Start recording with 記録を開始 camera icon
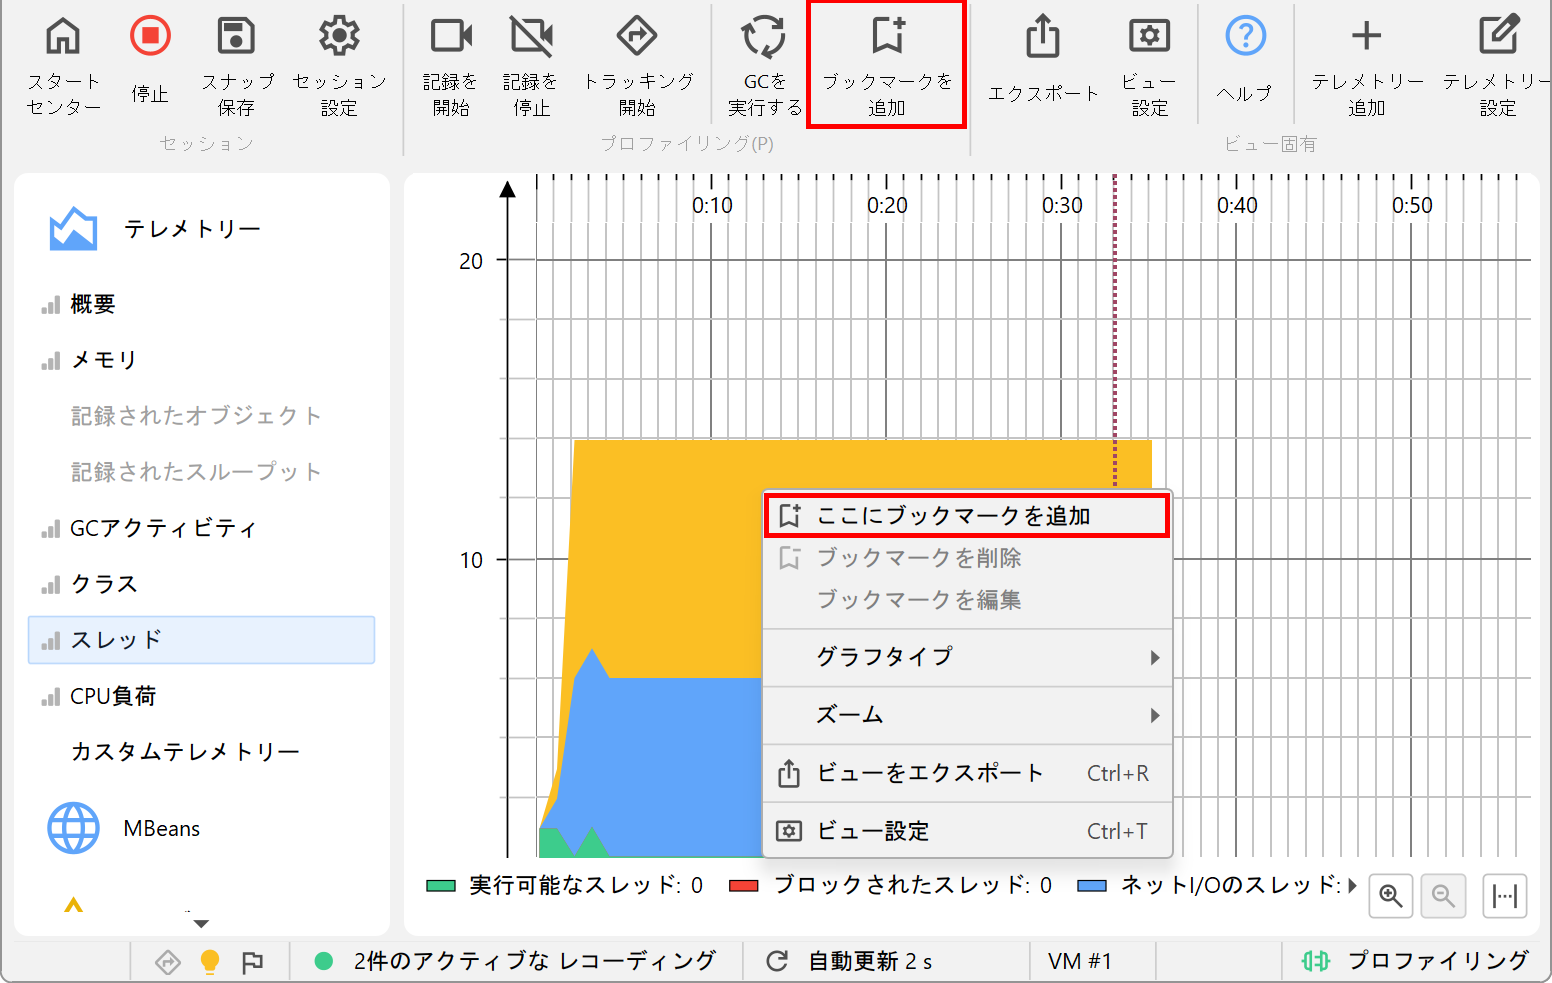 click(450, 38)
